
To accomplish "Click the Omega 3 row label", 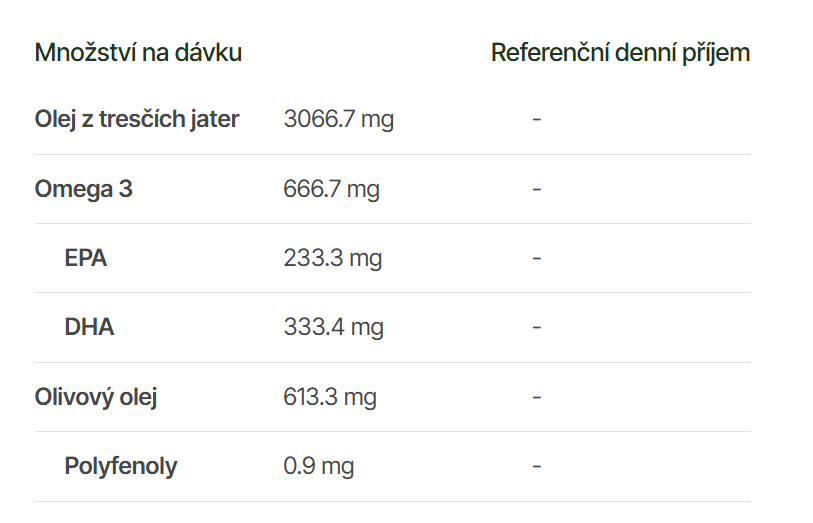I will (x=83, y=189).
